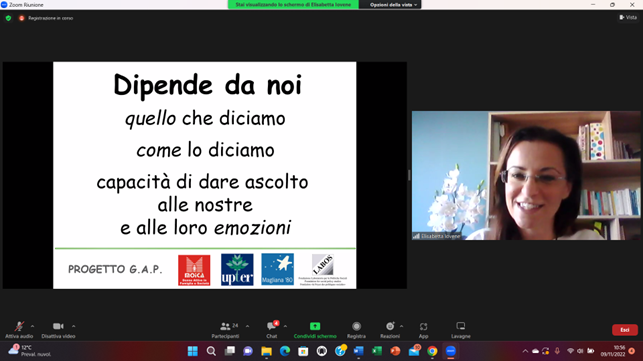Open the Opzioni della vista menu

(x=393, y=5)
